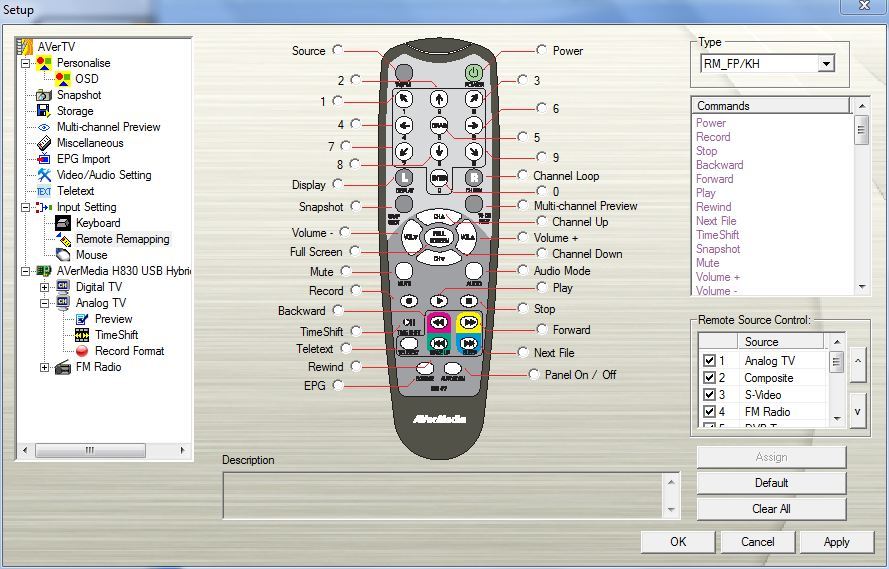Click the Clear All button
The width and height of the screenshot is (889, 569).
[x=771, y=509]
